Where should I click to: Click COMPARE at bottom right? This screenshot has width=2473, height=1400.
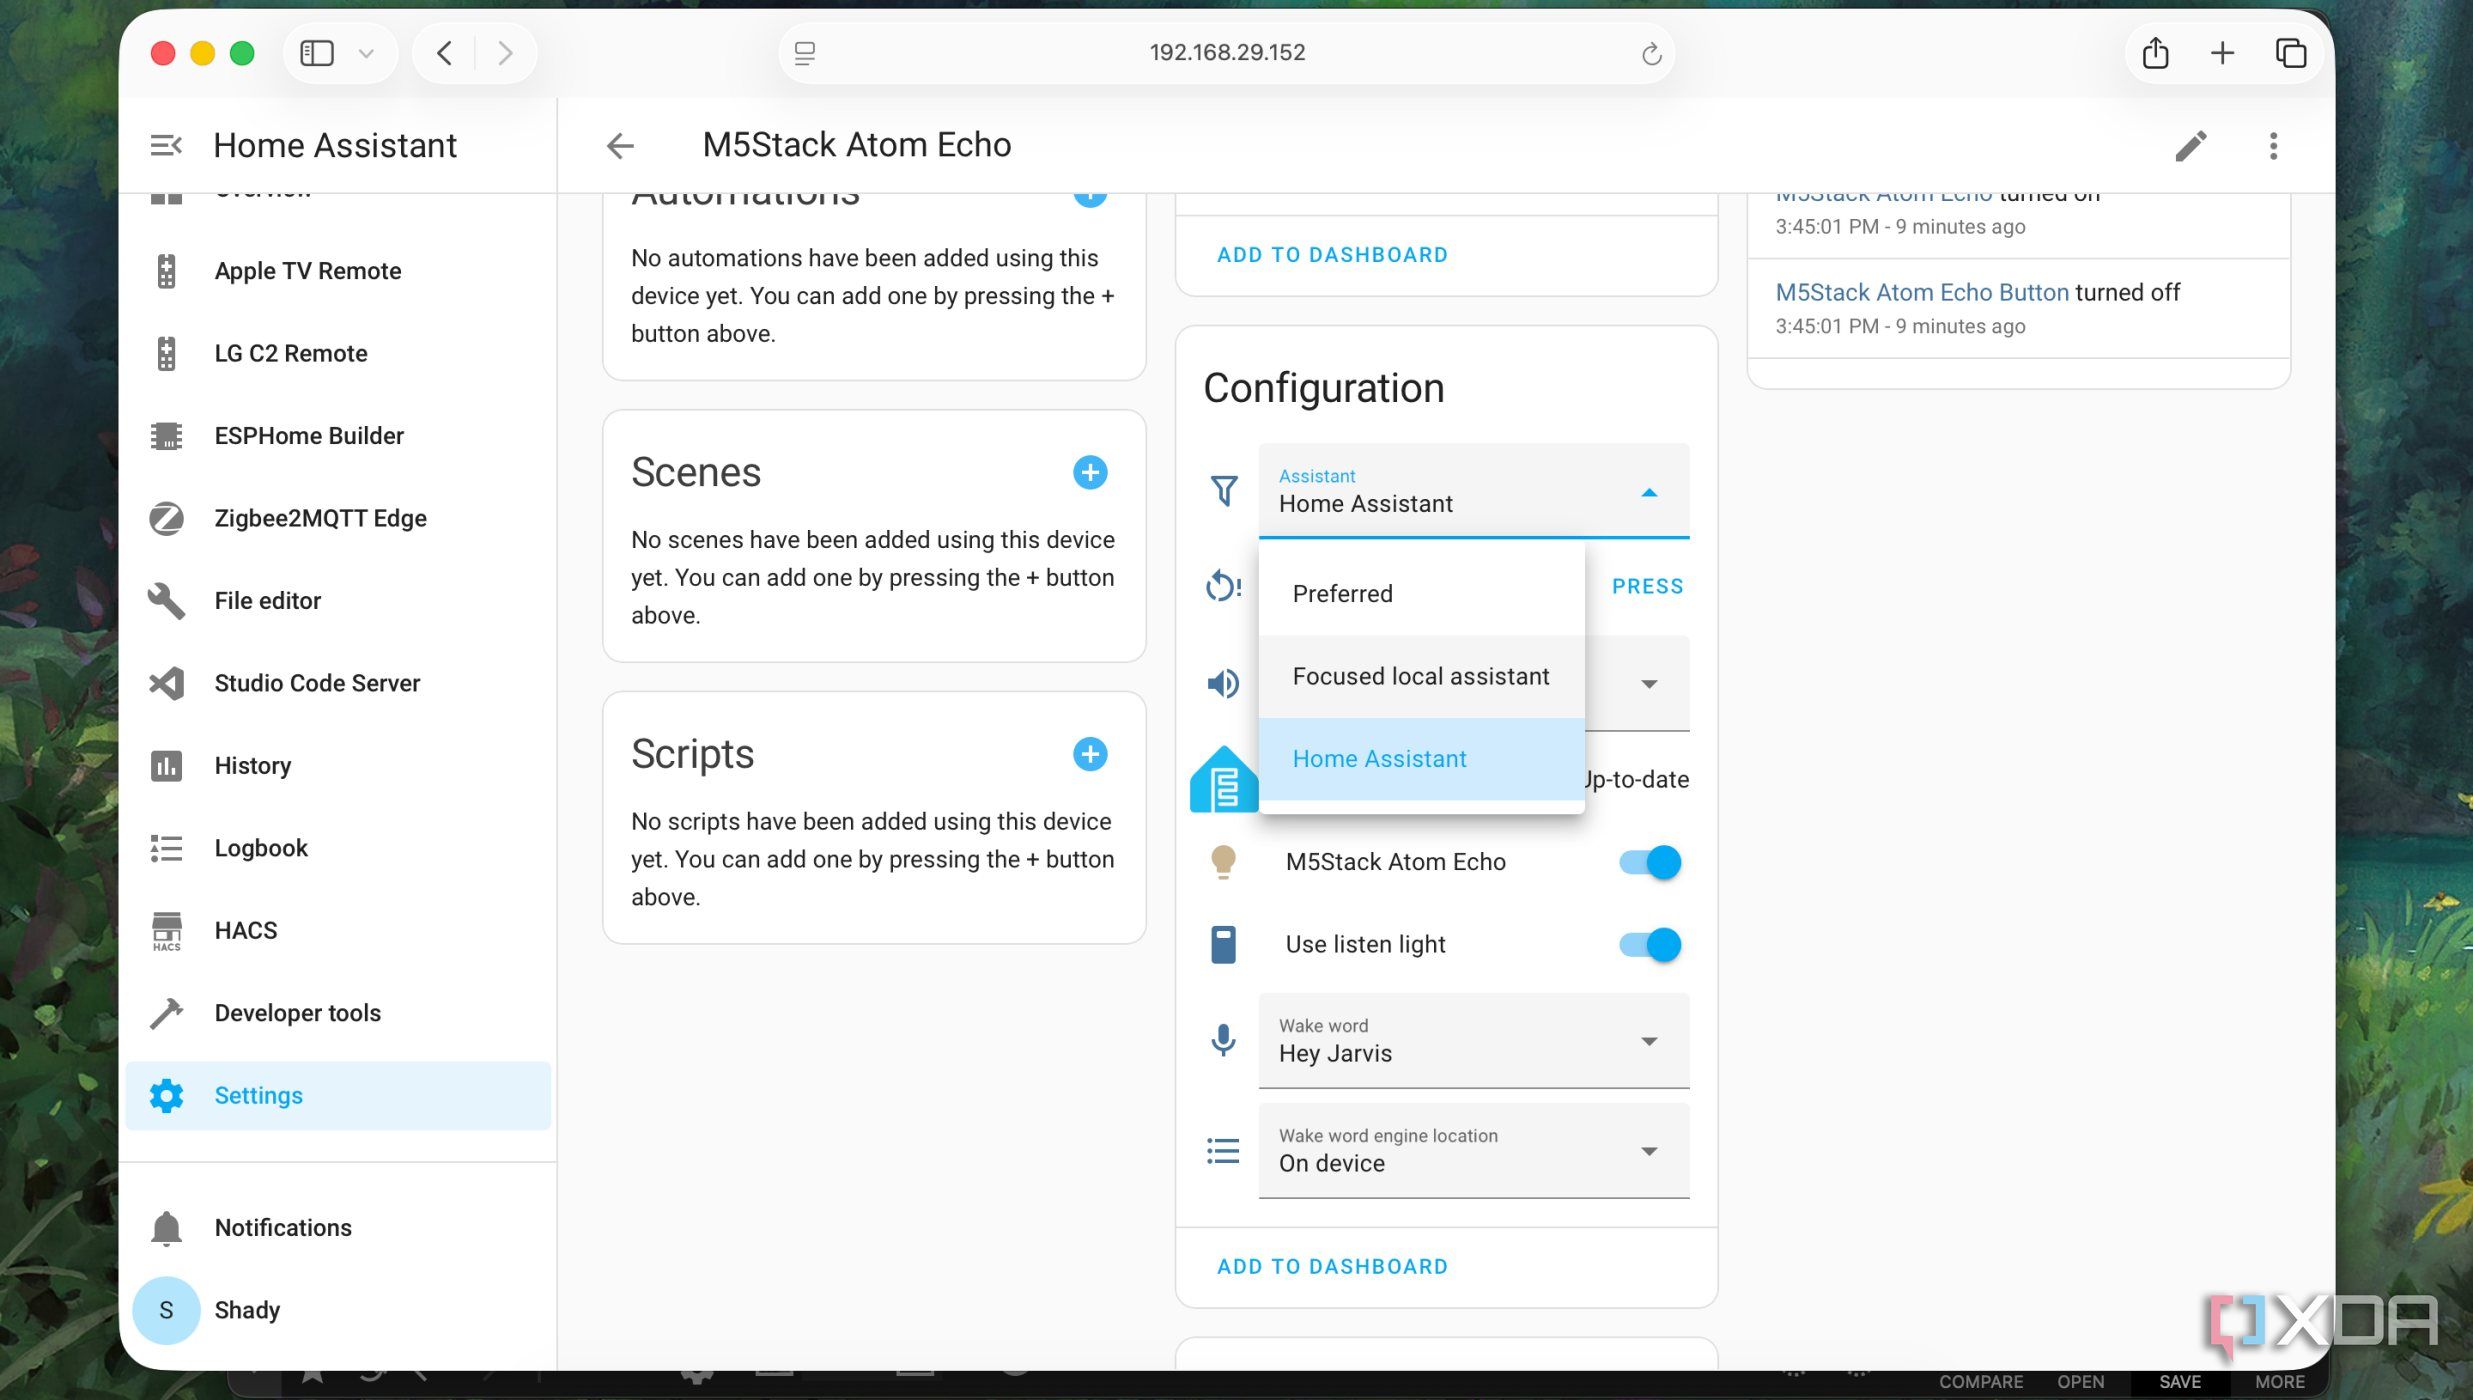point(1981,1382)
